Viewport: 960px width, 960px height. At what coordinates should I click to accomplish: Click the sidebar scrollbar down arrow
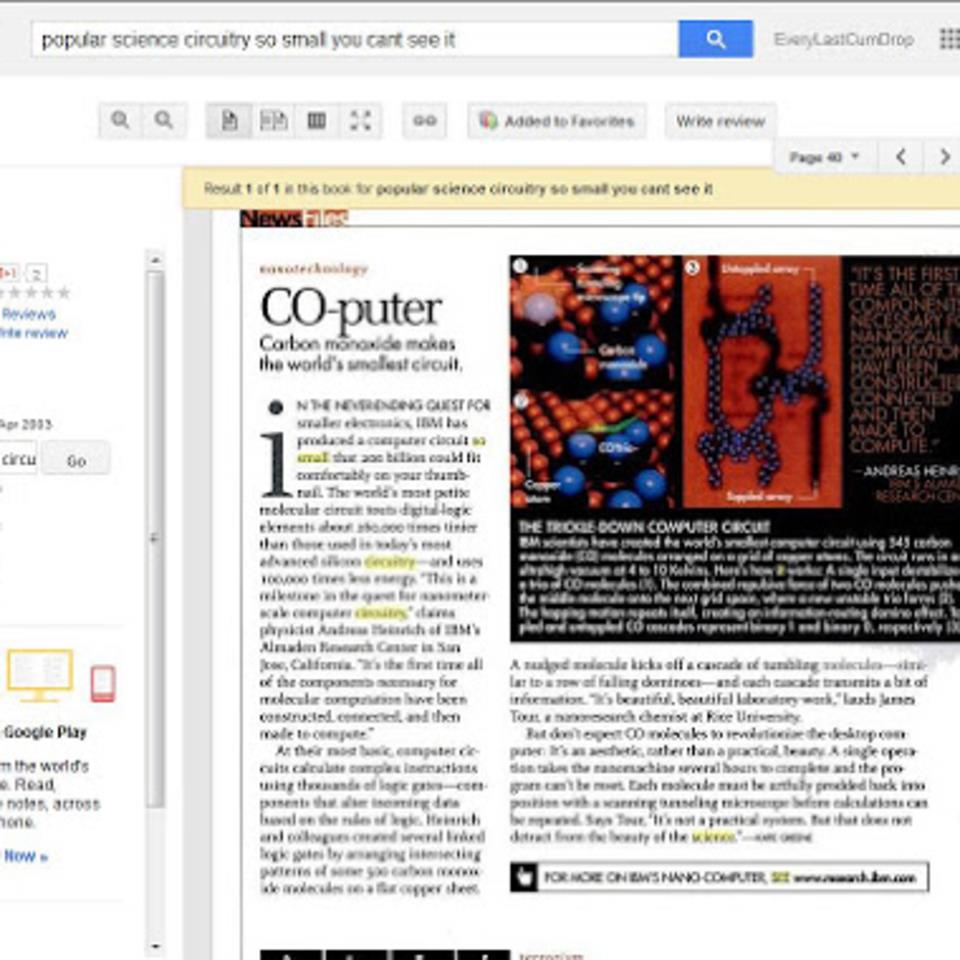coord(156,947)
